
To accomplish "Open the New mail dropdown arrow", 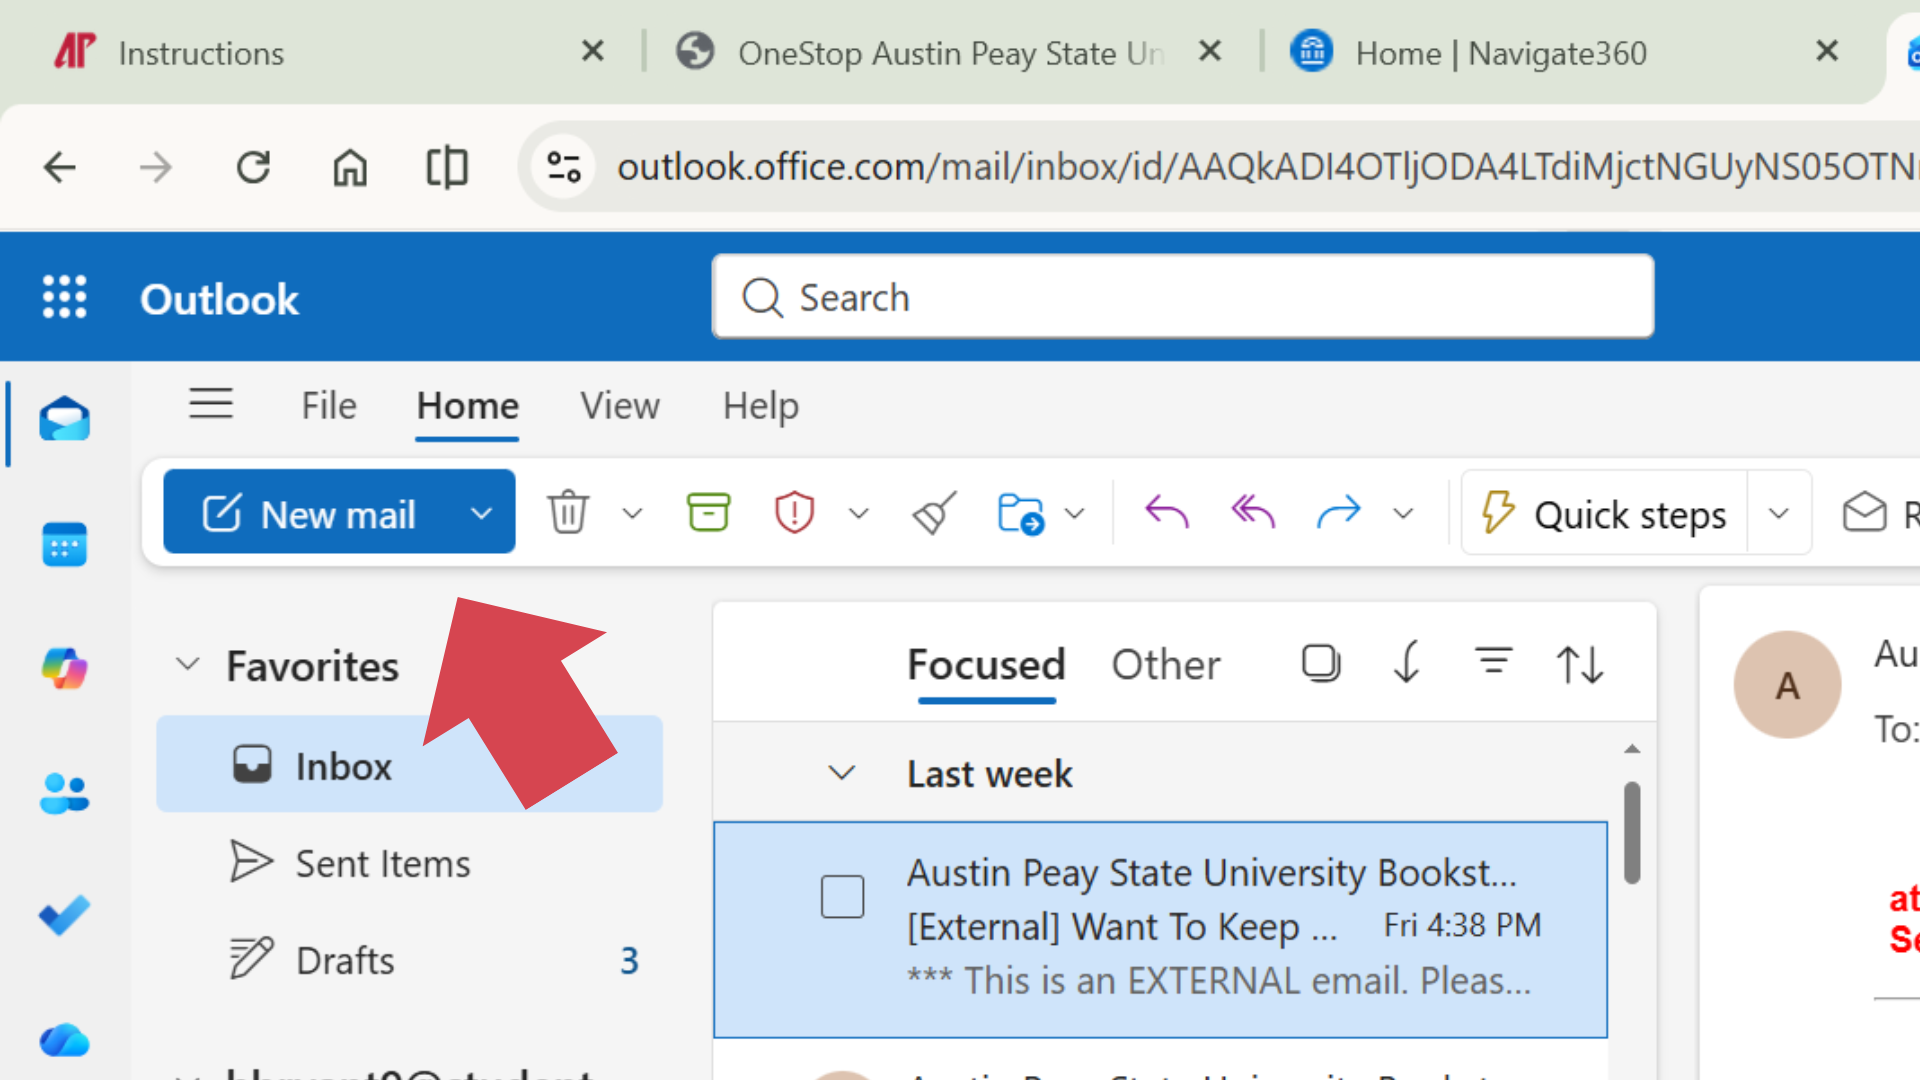I will (481, 512).
